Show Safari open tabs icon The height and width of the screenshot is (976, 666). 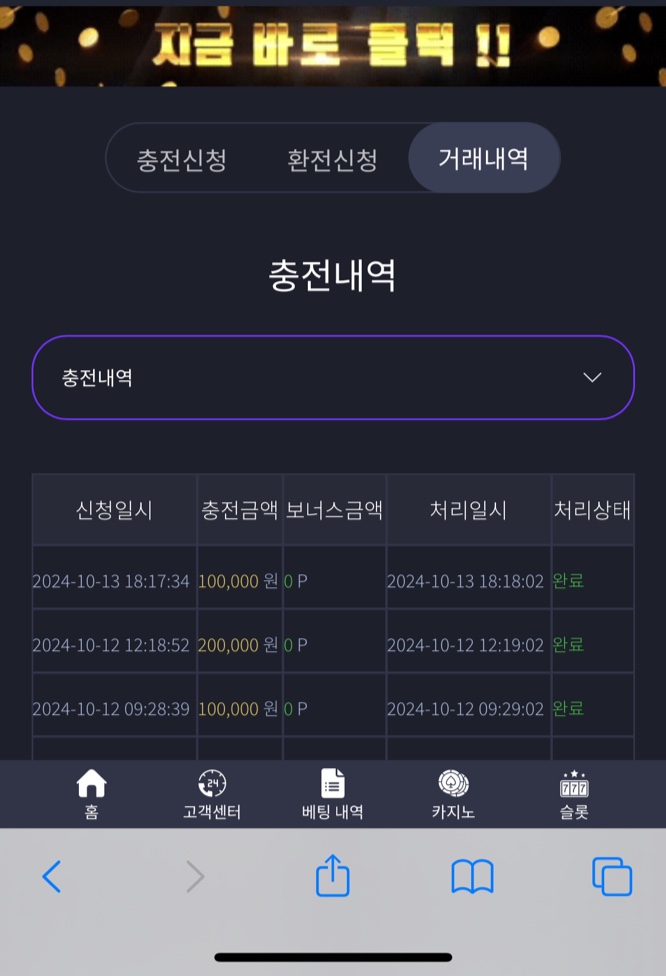(612, 876)
